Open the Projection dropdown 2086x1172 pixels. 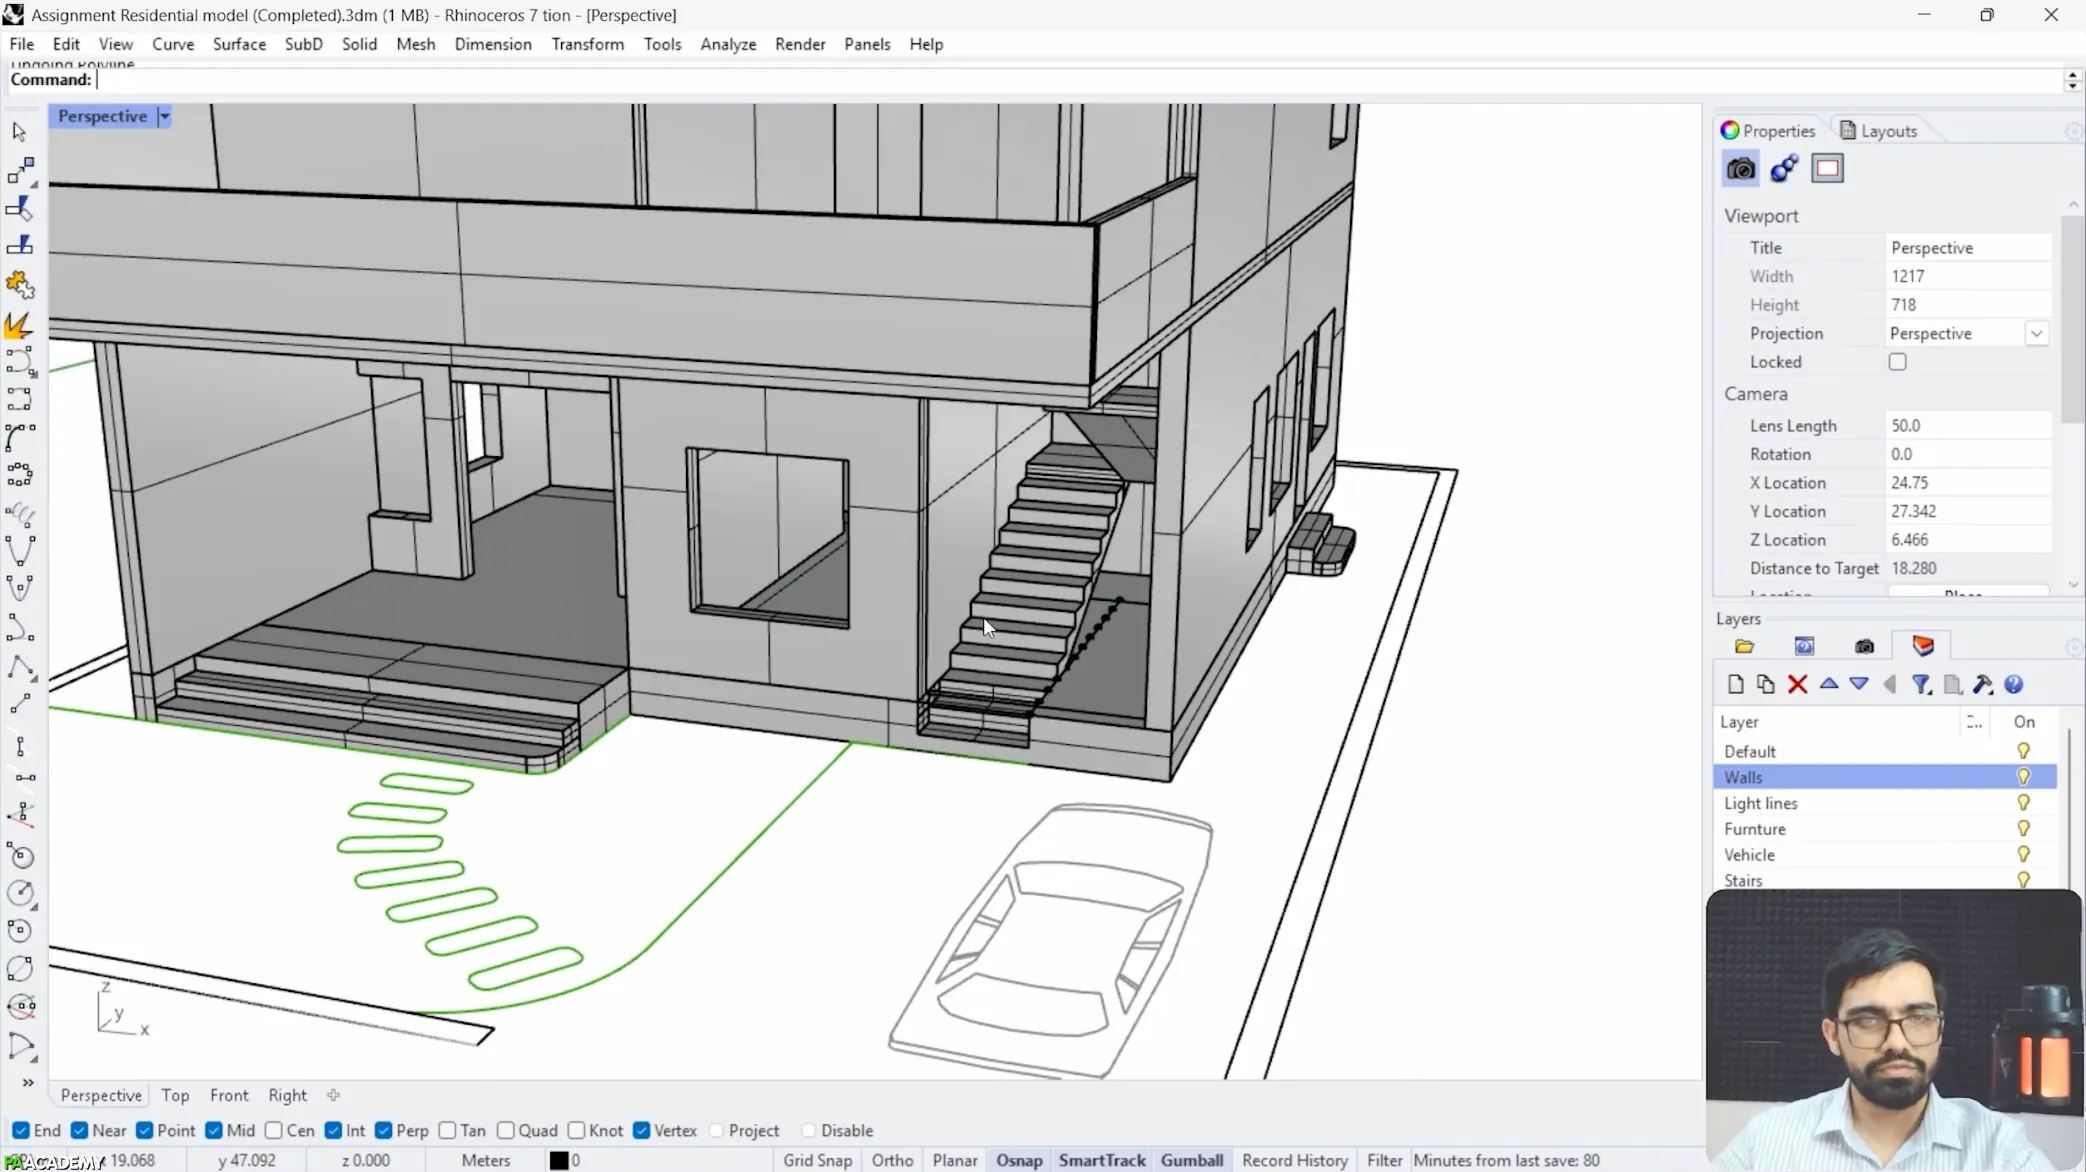[x=2036, y=334]
